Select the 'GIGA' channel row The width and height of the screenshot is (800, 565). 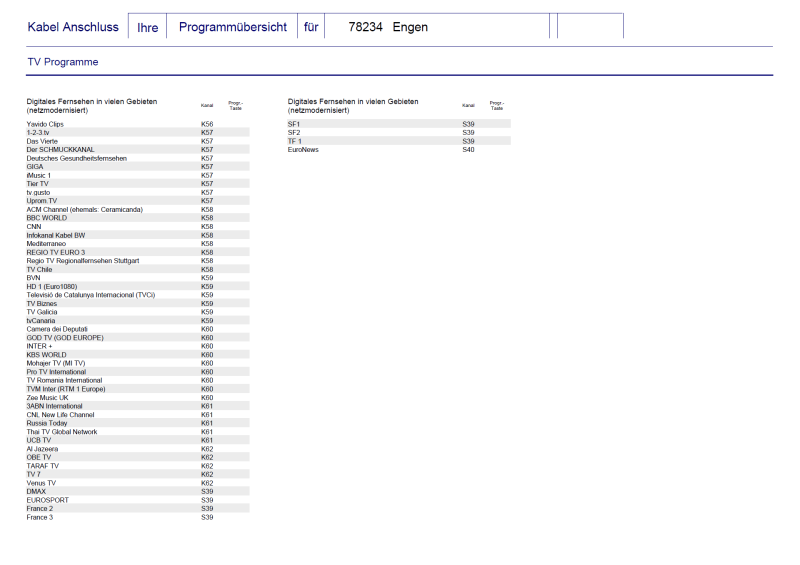pyautogui.click(x=138, y=167)
